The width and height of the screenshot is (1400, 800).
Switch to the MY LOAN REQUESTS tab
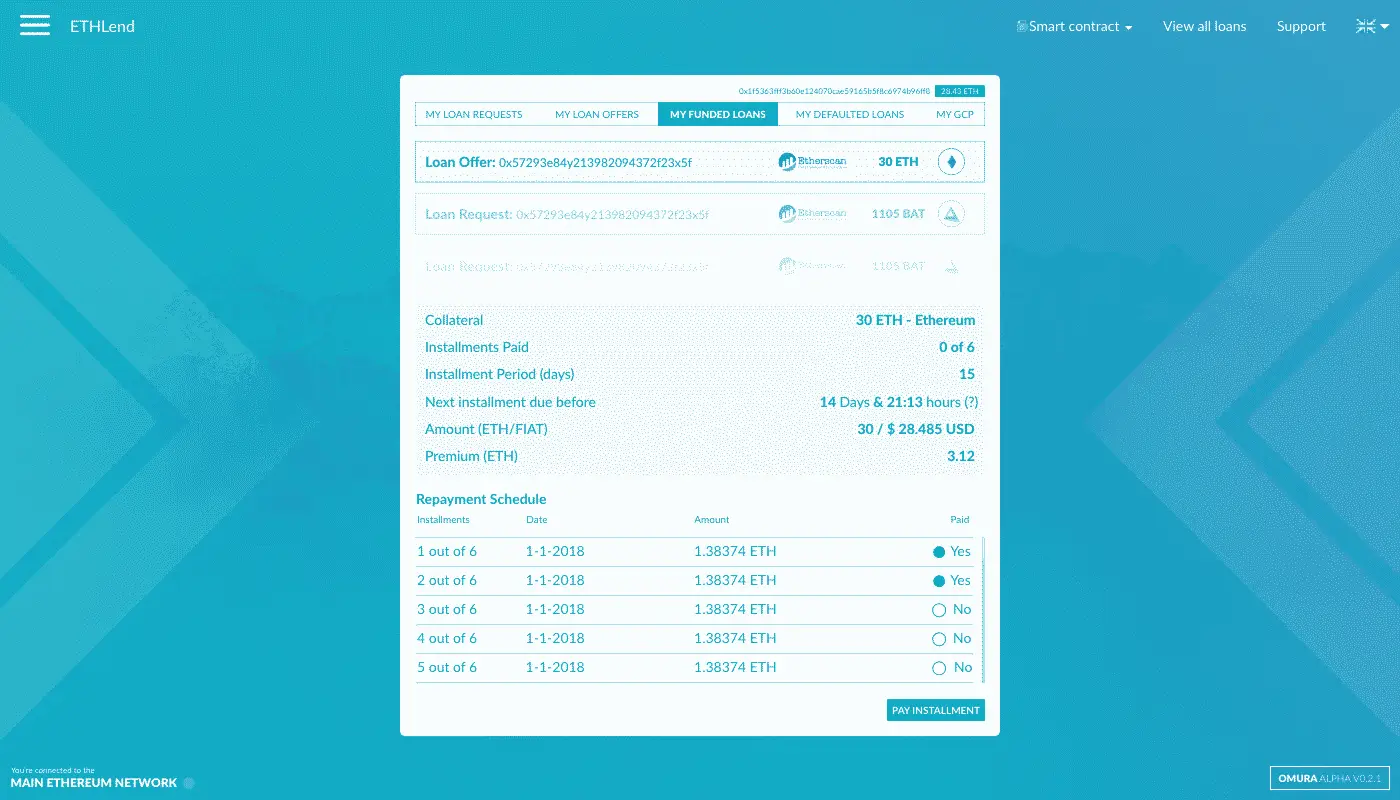[x=473, y=114]
